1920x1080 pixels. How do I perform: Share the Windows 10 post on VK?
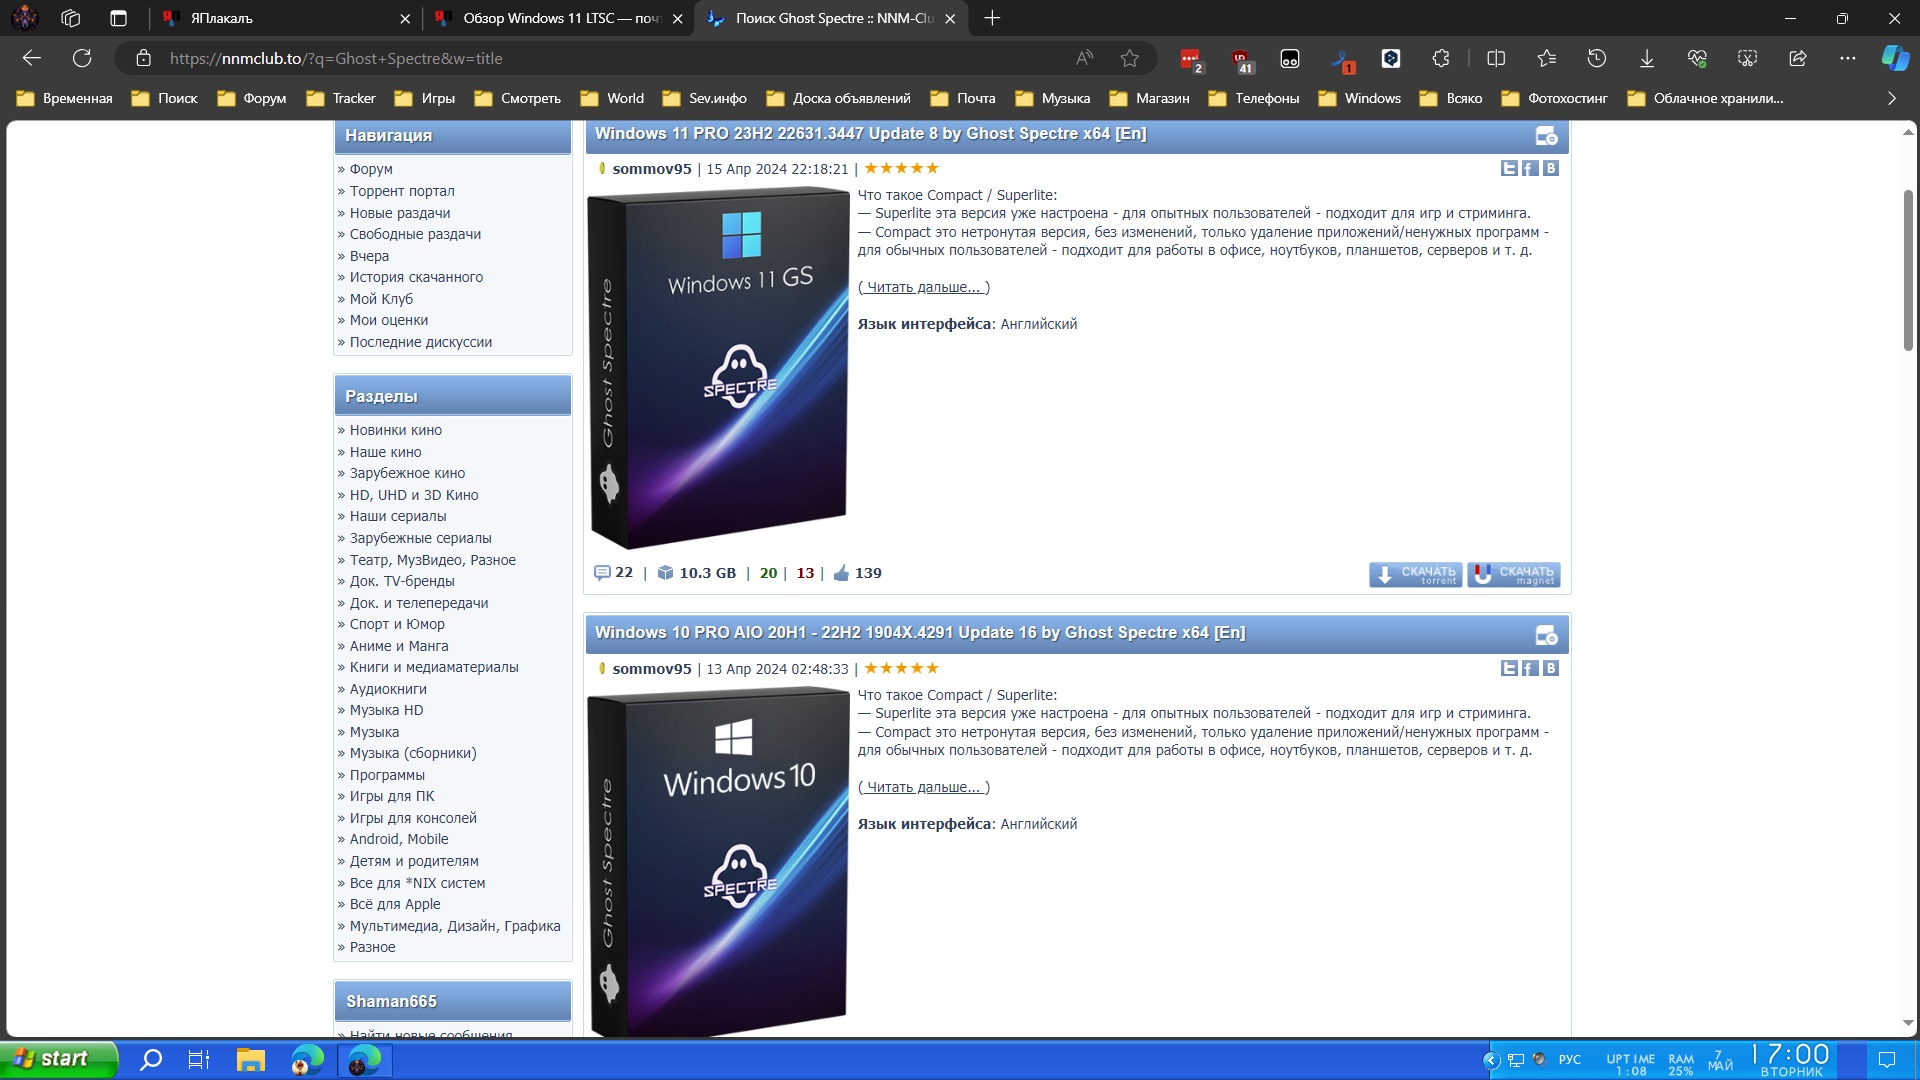click(x=1551, y=668)
